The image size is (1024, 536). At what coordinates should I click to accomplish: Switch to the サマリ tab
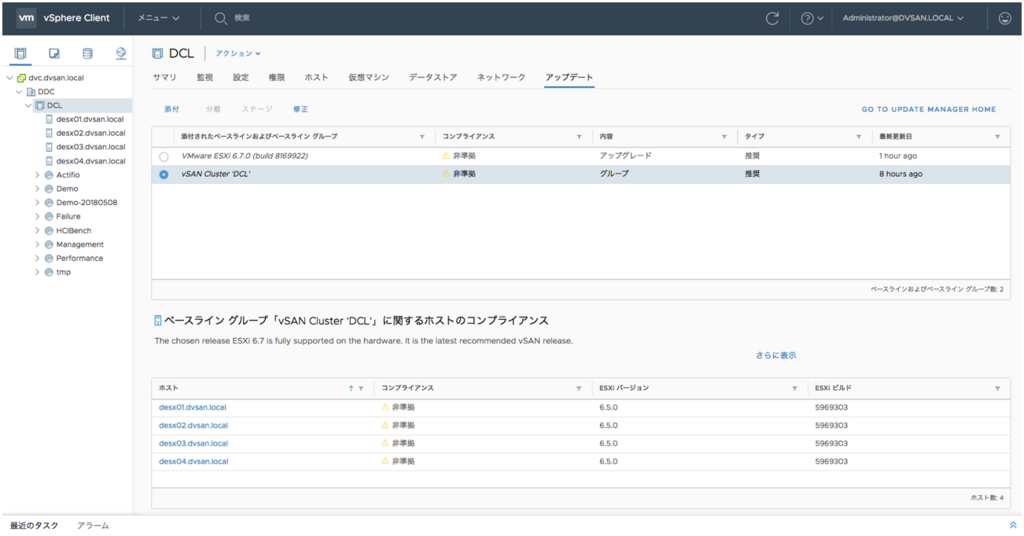click(x=165, y=77)
